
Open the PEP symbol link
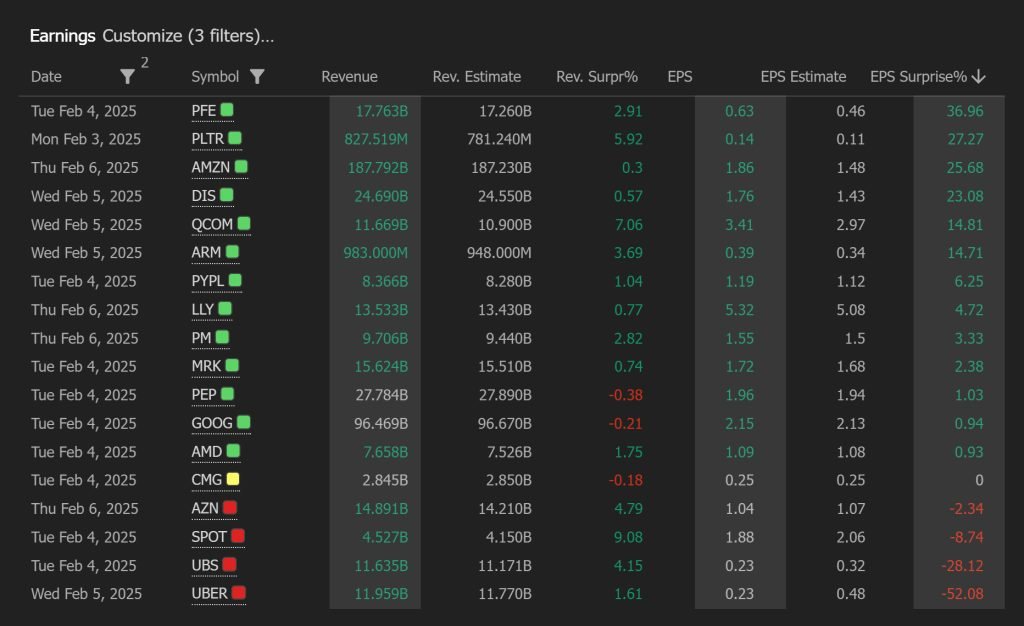point(204,395)
